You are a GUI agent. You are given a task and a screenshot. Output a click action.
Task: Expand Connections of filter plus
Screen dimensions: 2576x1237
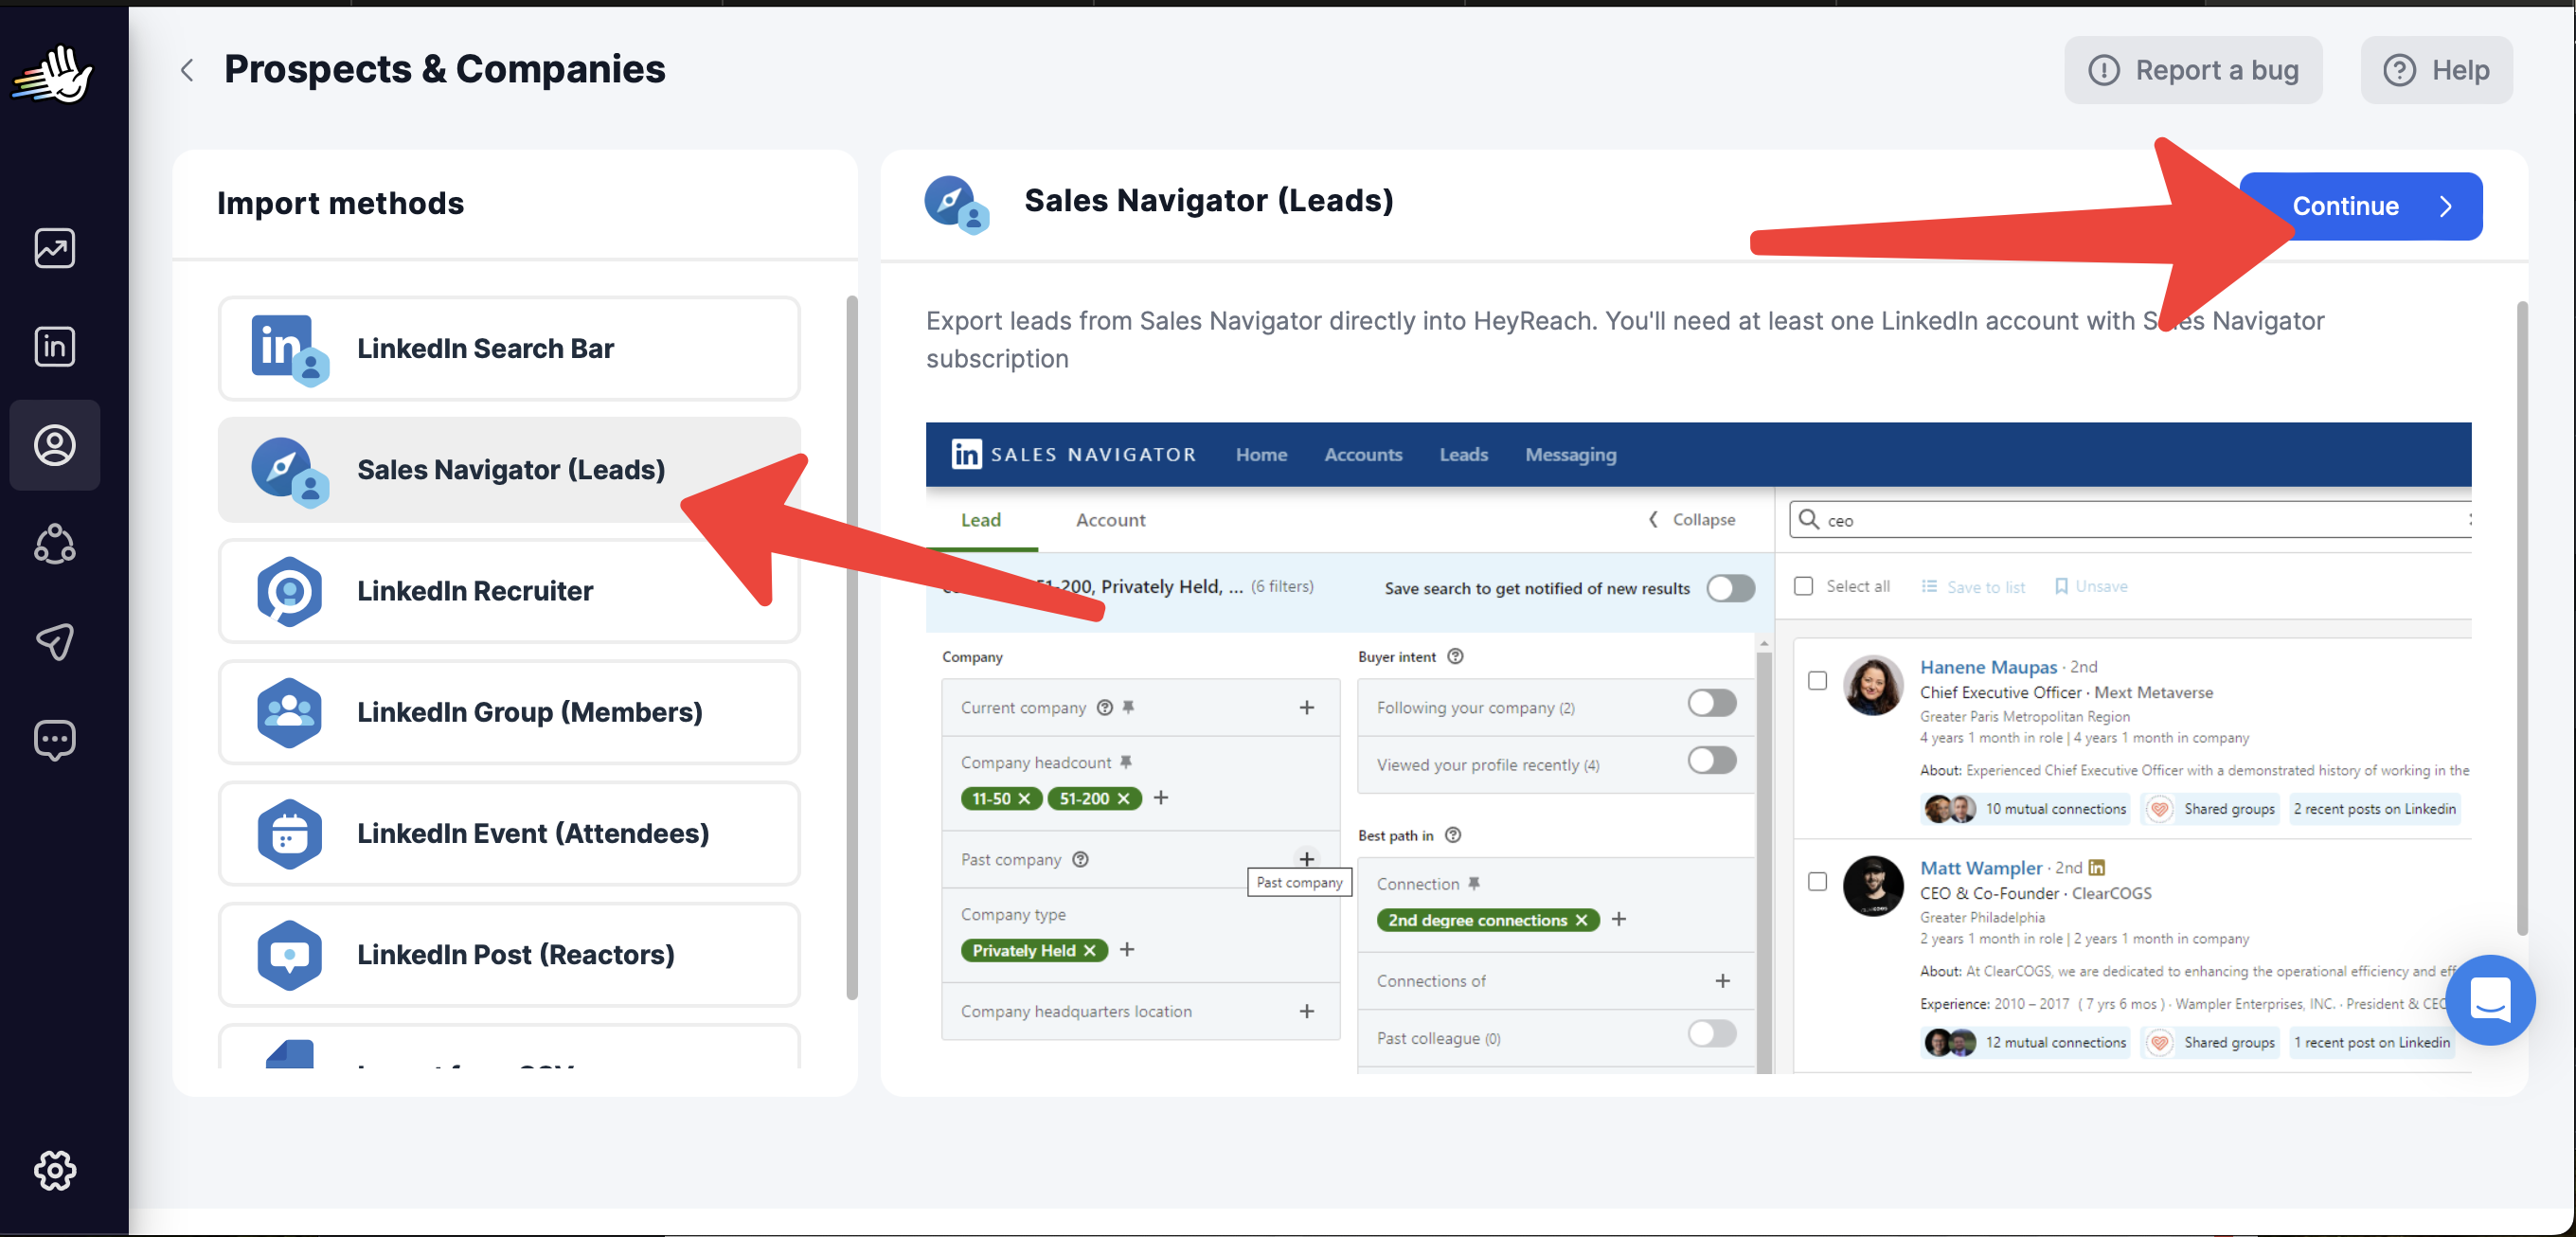1722,981
